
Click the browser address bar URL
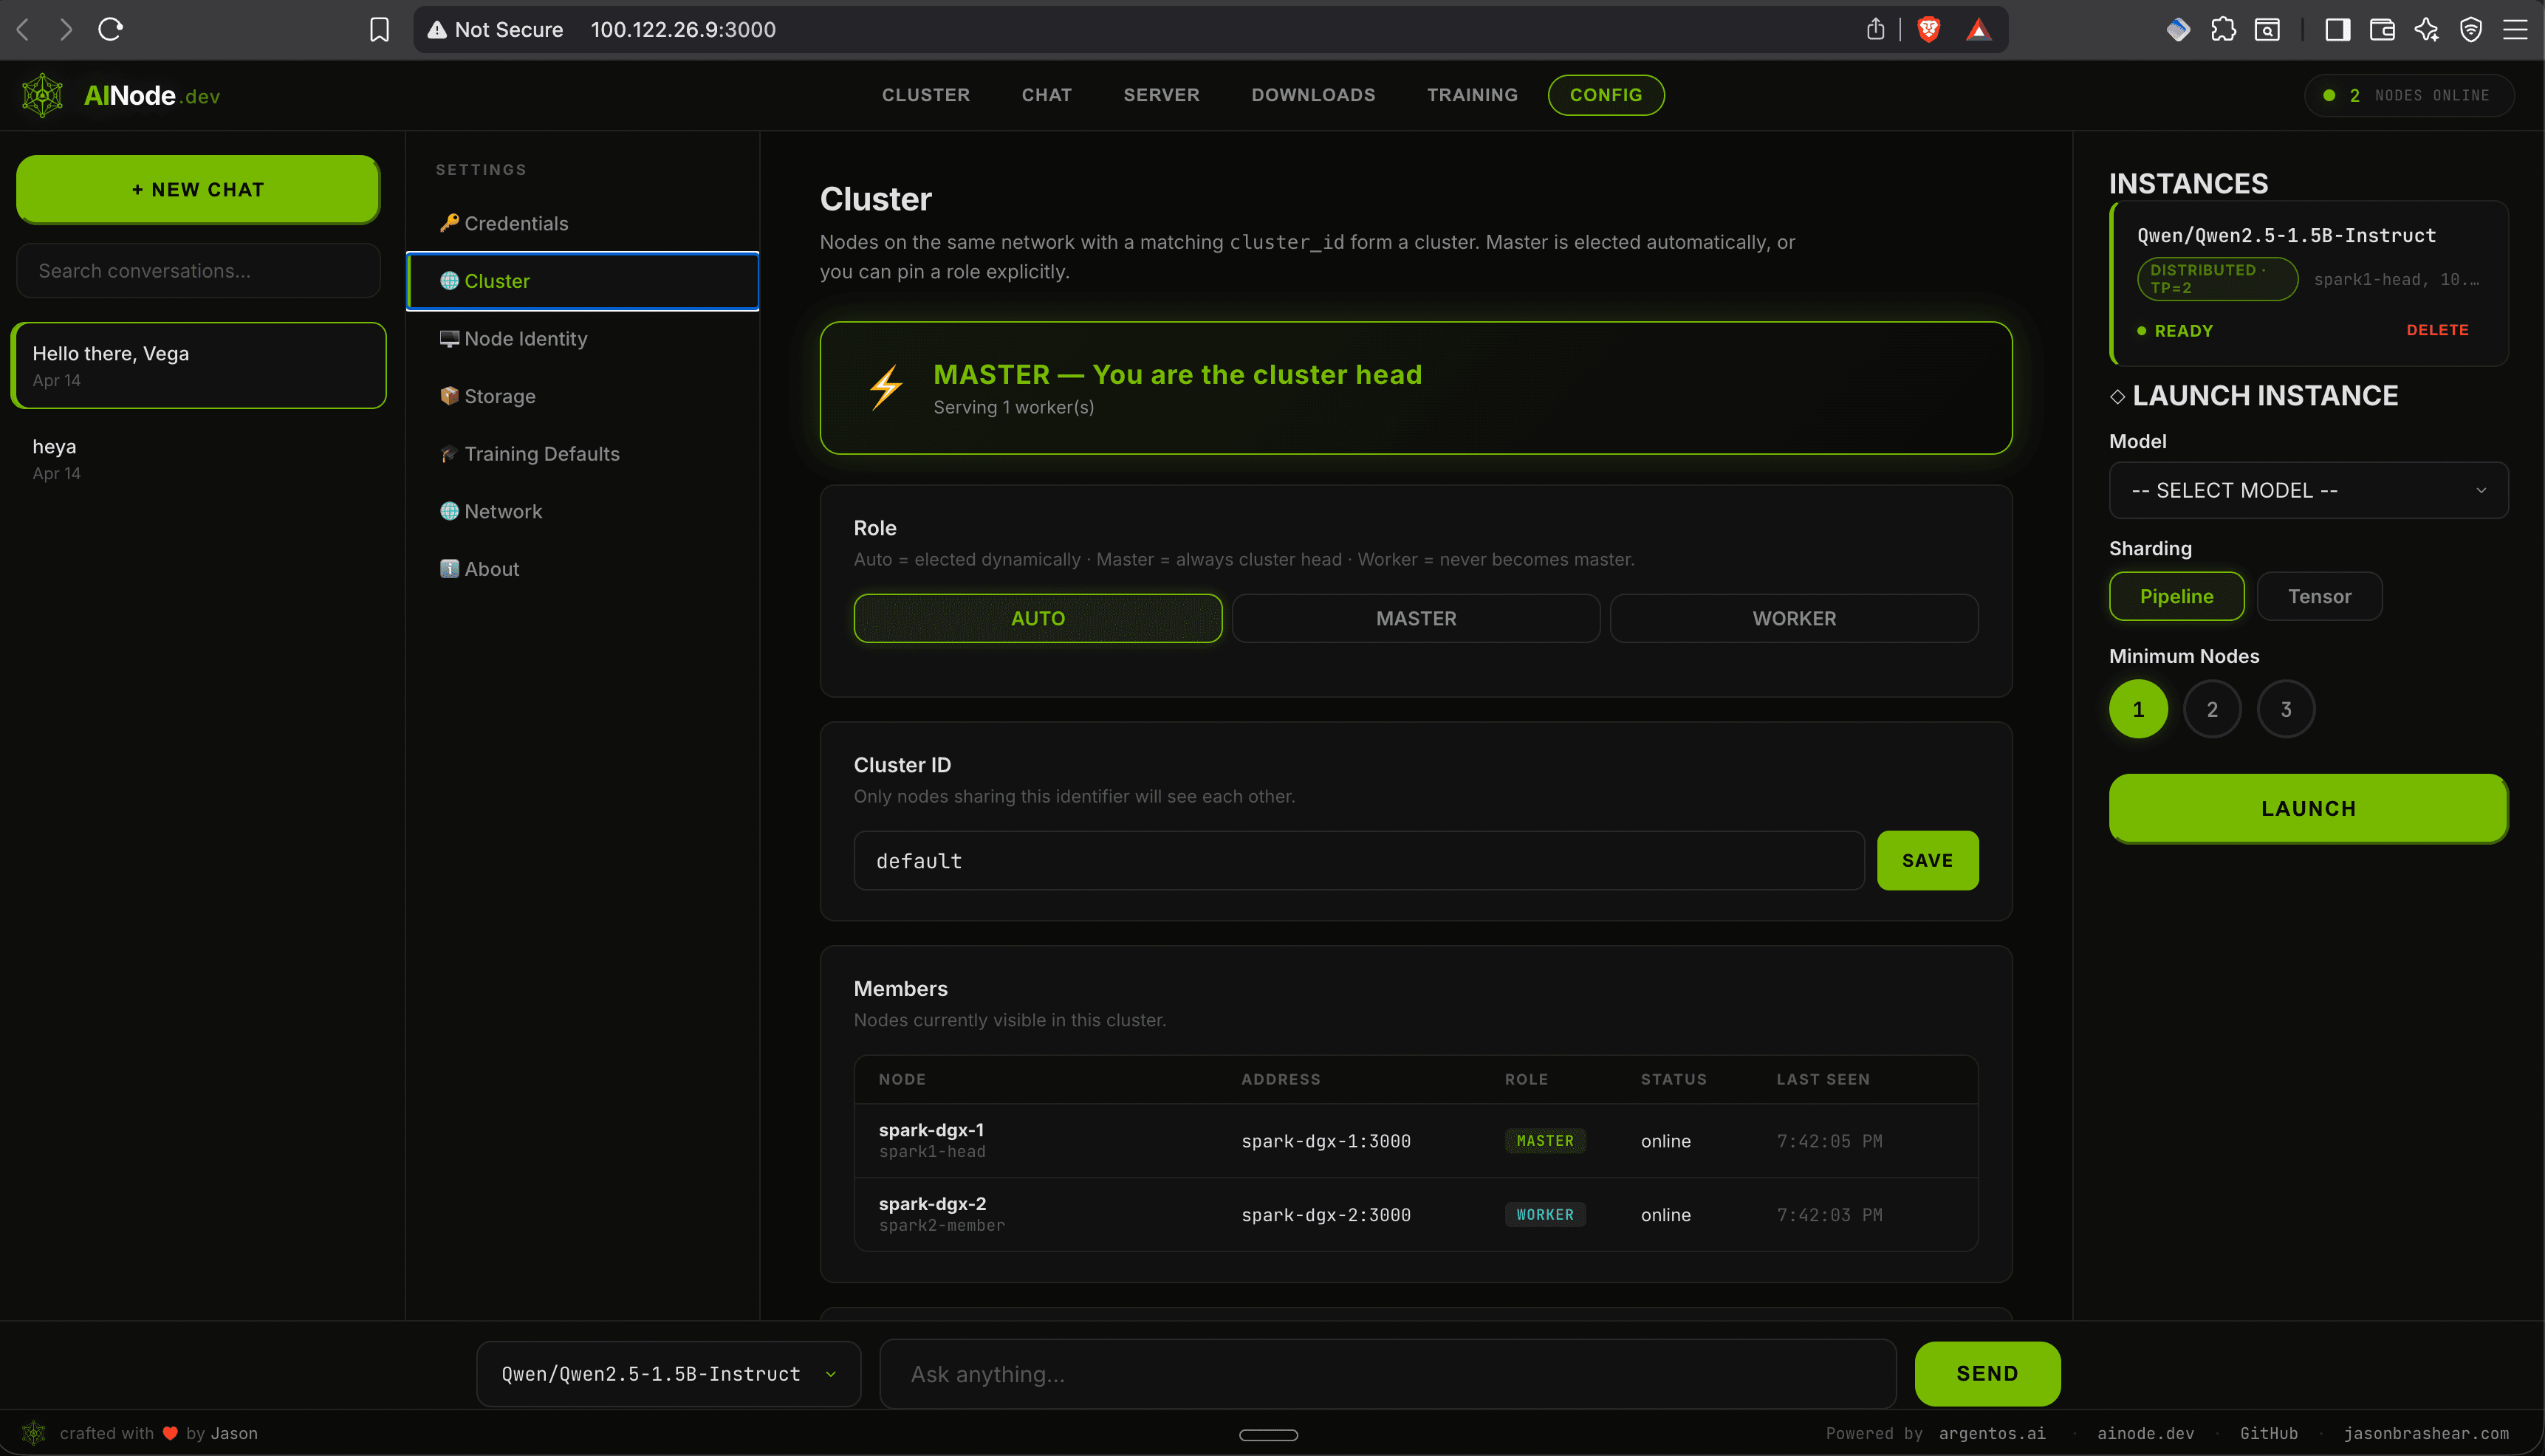683,29
